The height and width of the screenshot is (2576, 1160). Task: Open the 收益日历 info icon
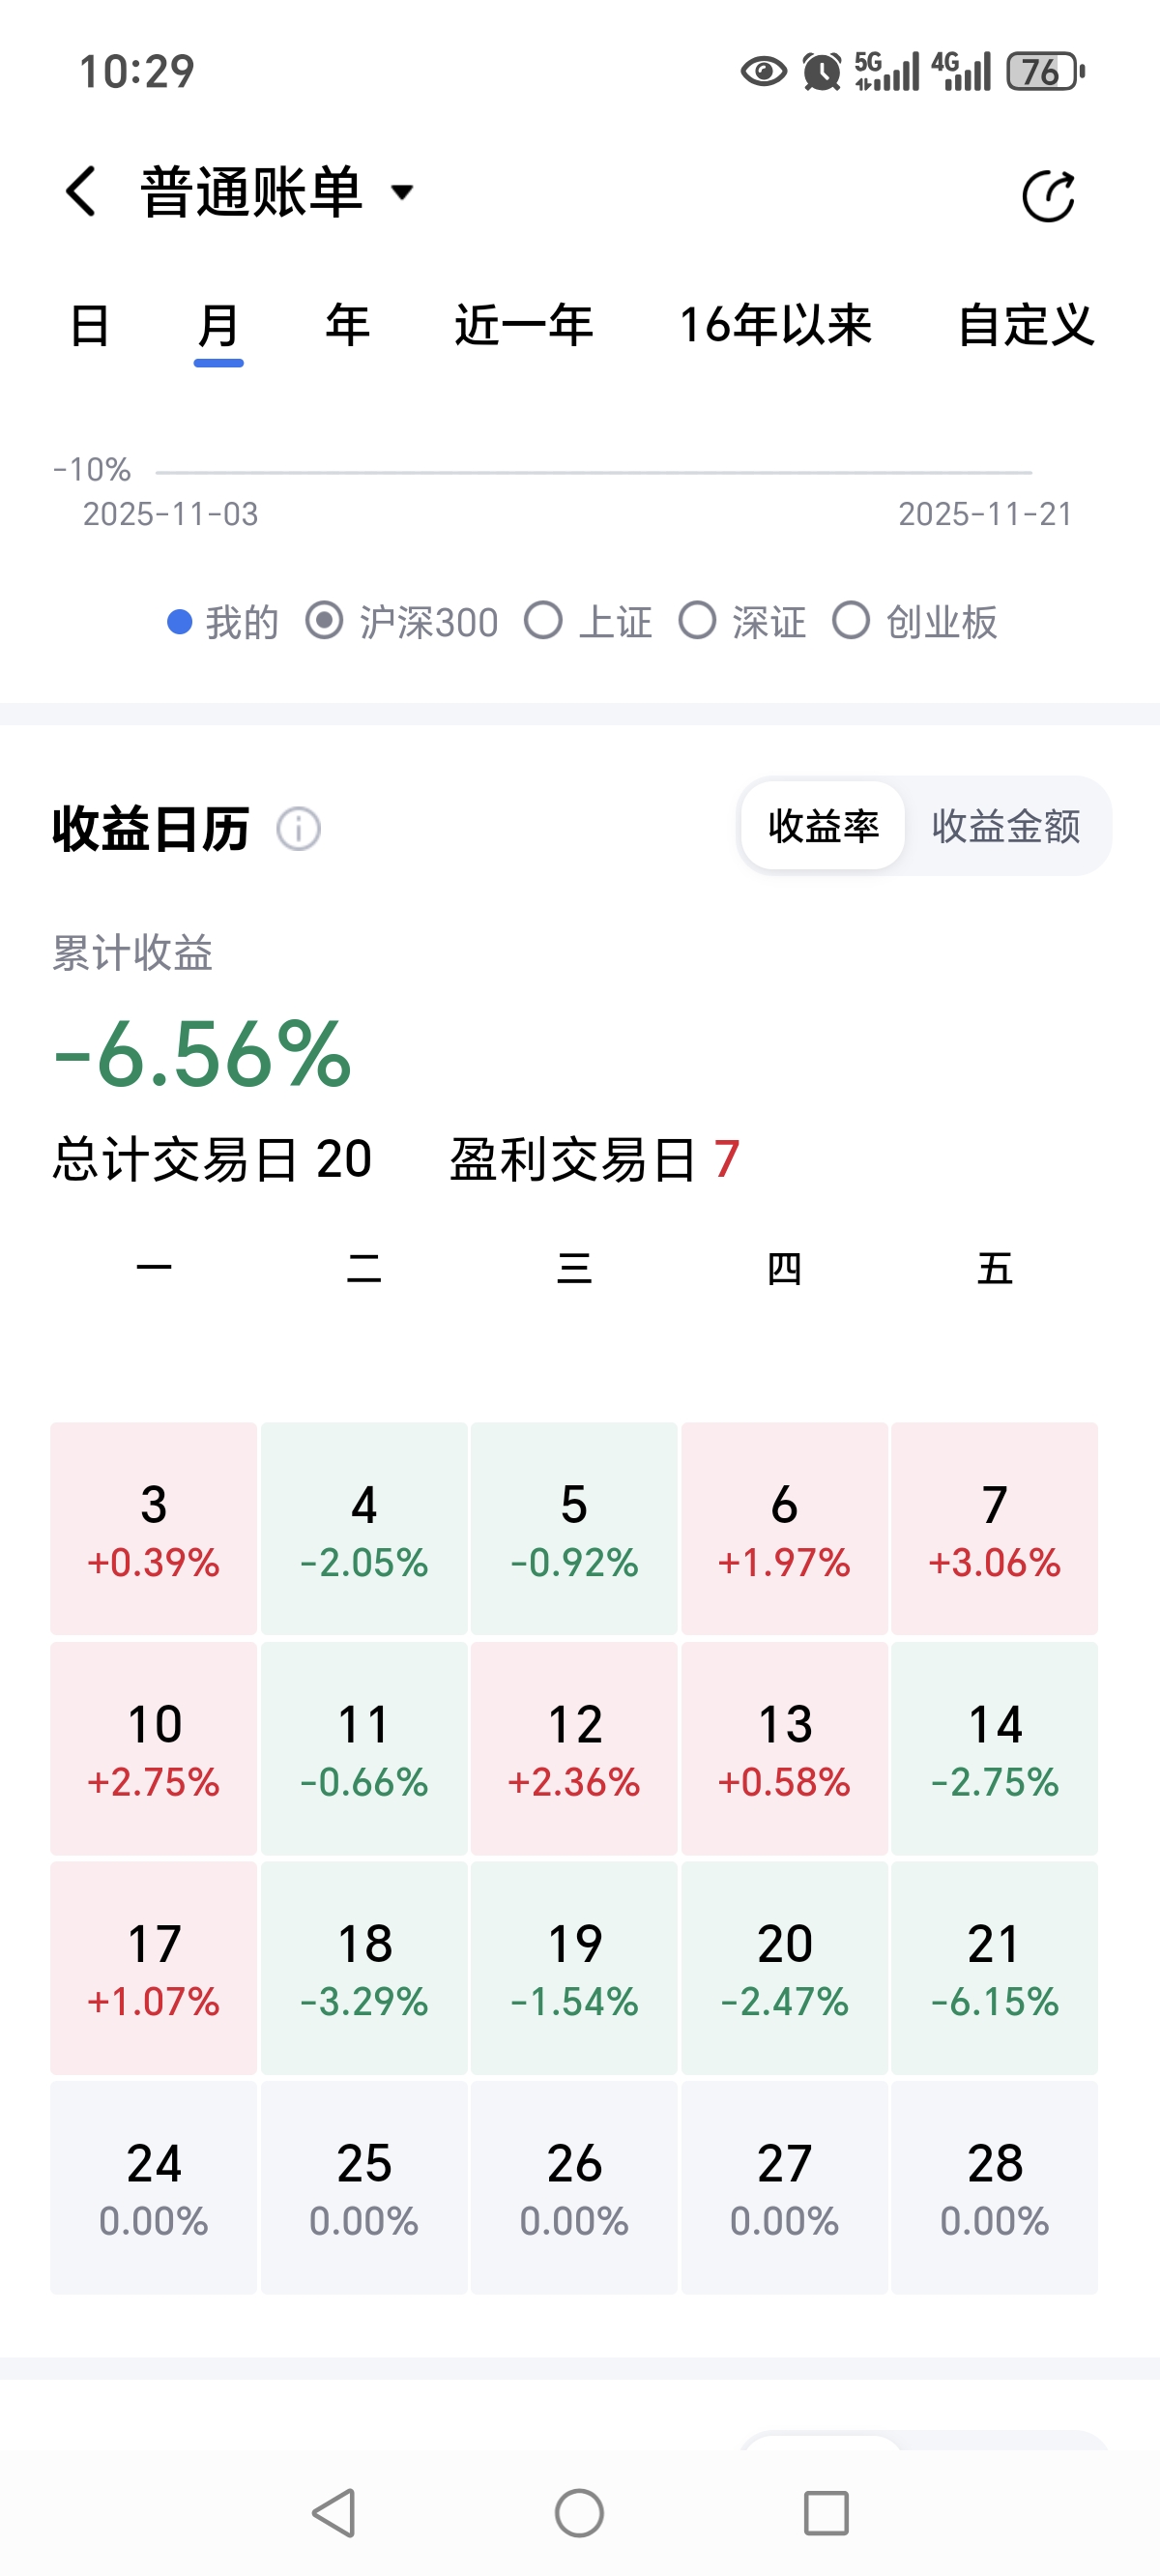tap(298, 829)
